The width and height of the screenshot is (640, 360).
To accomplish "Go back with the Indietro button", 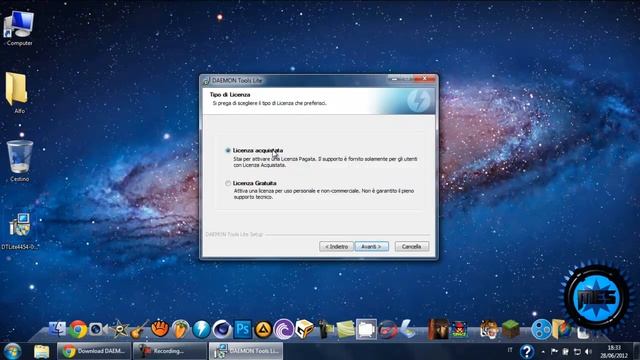I will click(x=336, y=247).
